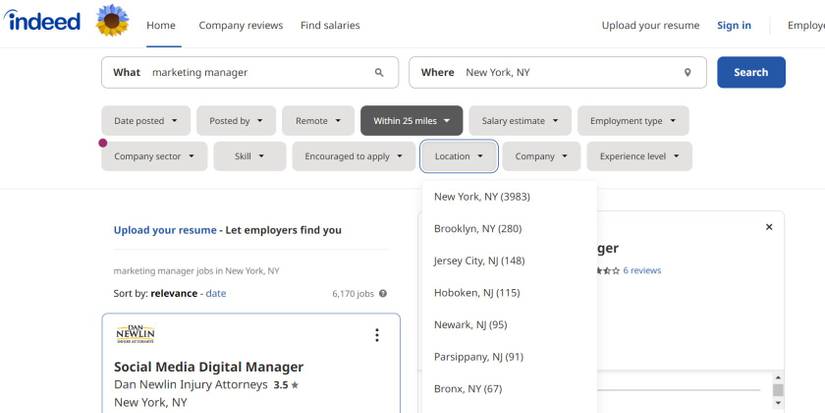The image size is (825, 413).
Task: Click the location pin icon in Where field
Action: pyautogui.click(x=687, y=73)
